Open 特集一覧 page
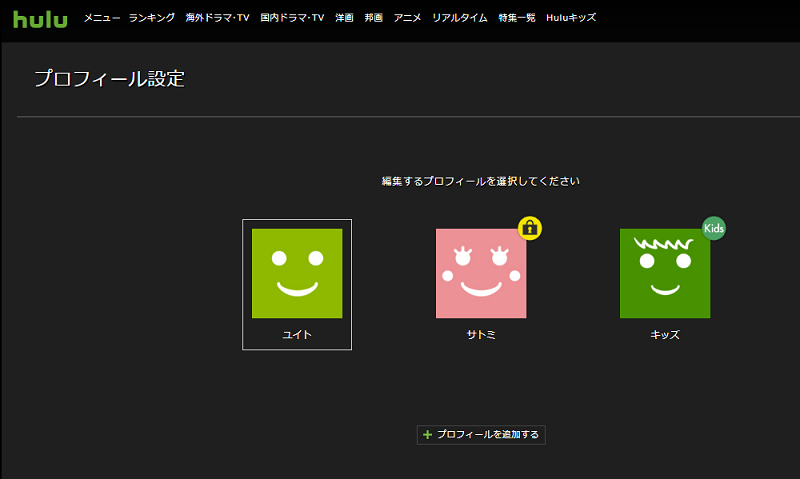The height and width of the screenshot is (479, 800). click(517, 18)
